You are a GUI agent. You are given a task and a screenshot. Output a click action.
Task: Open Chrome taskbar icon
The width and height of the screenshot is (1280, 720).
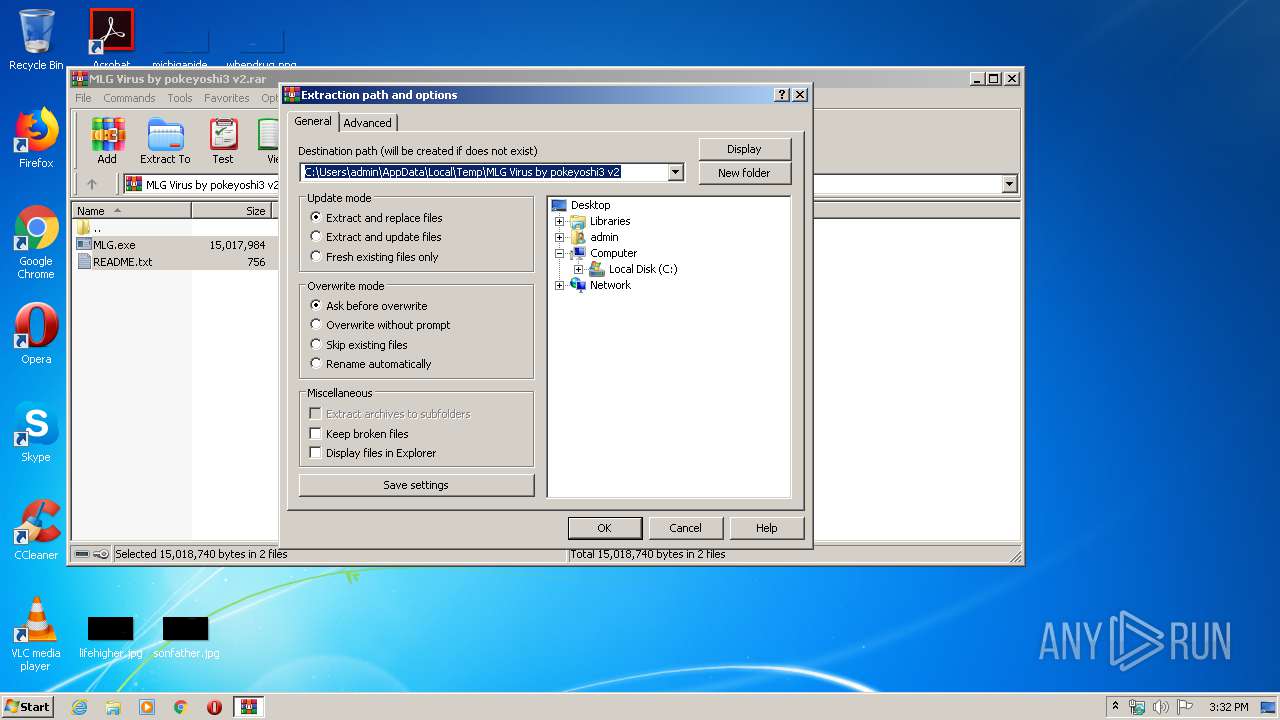pos(181,707)
